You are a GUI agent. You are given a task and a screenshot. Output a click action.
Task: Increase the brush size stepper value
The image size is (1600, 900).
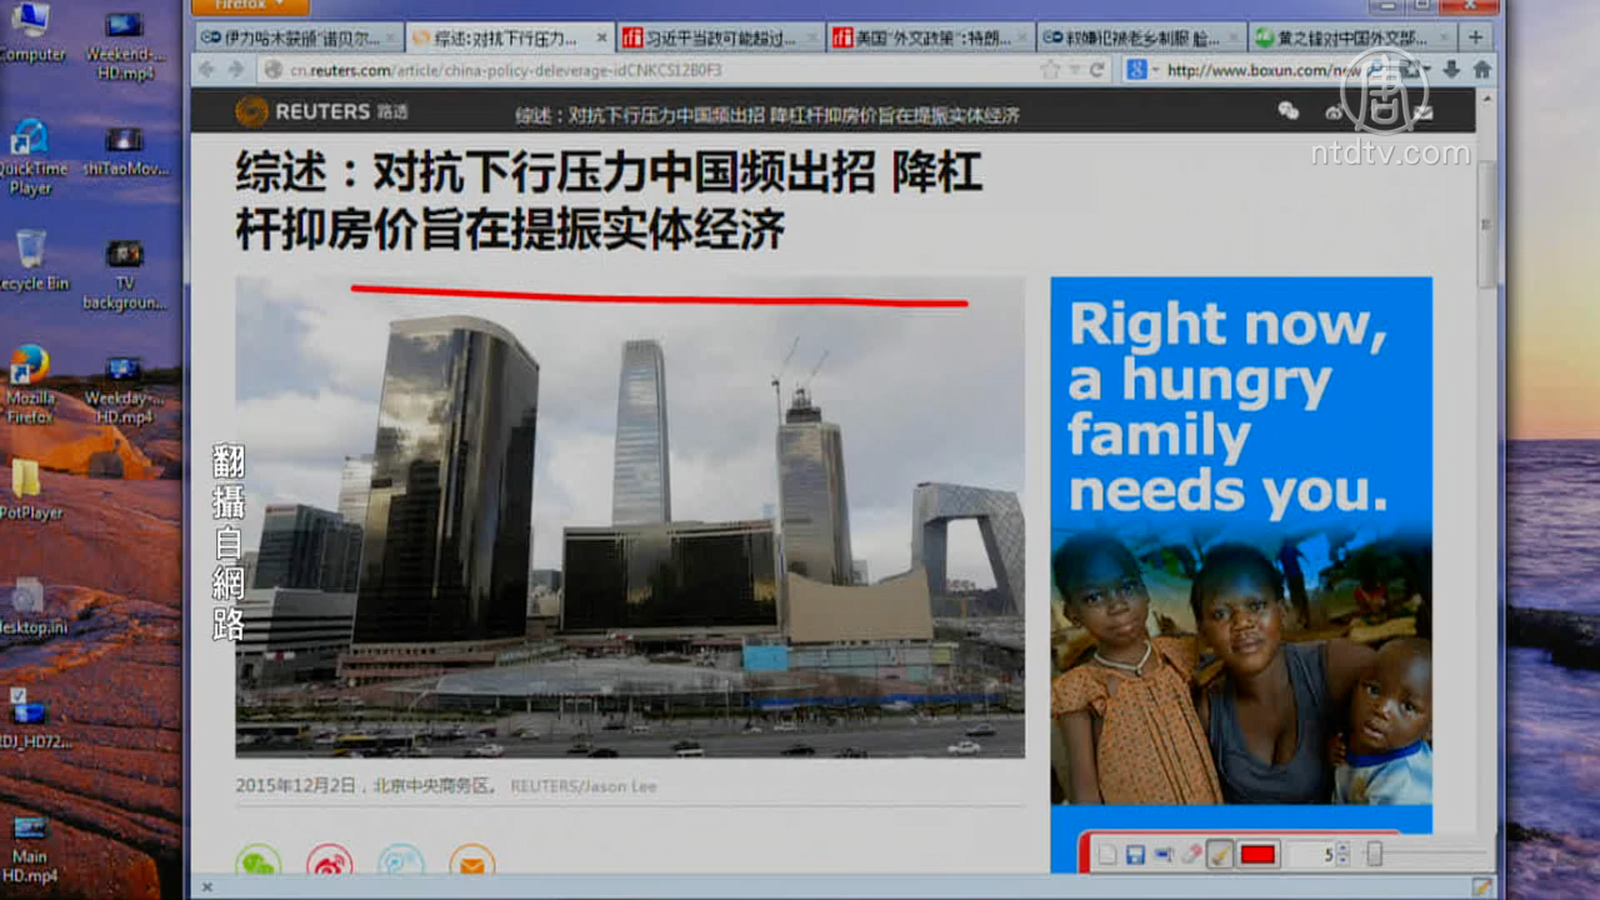[x=1343, y=849]
